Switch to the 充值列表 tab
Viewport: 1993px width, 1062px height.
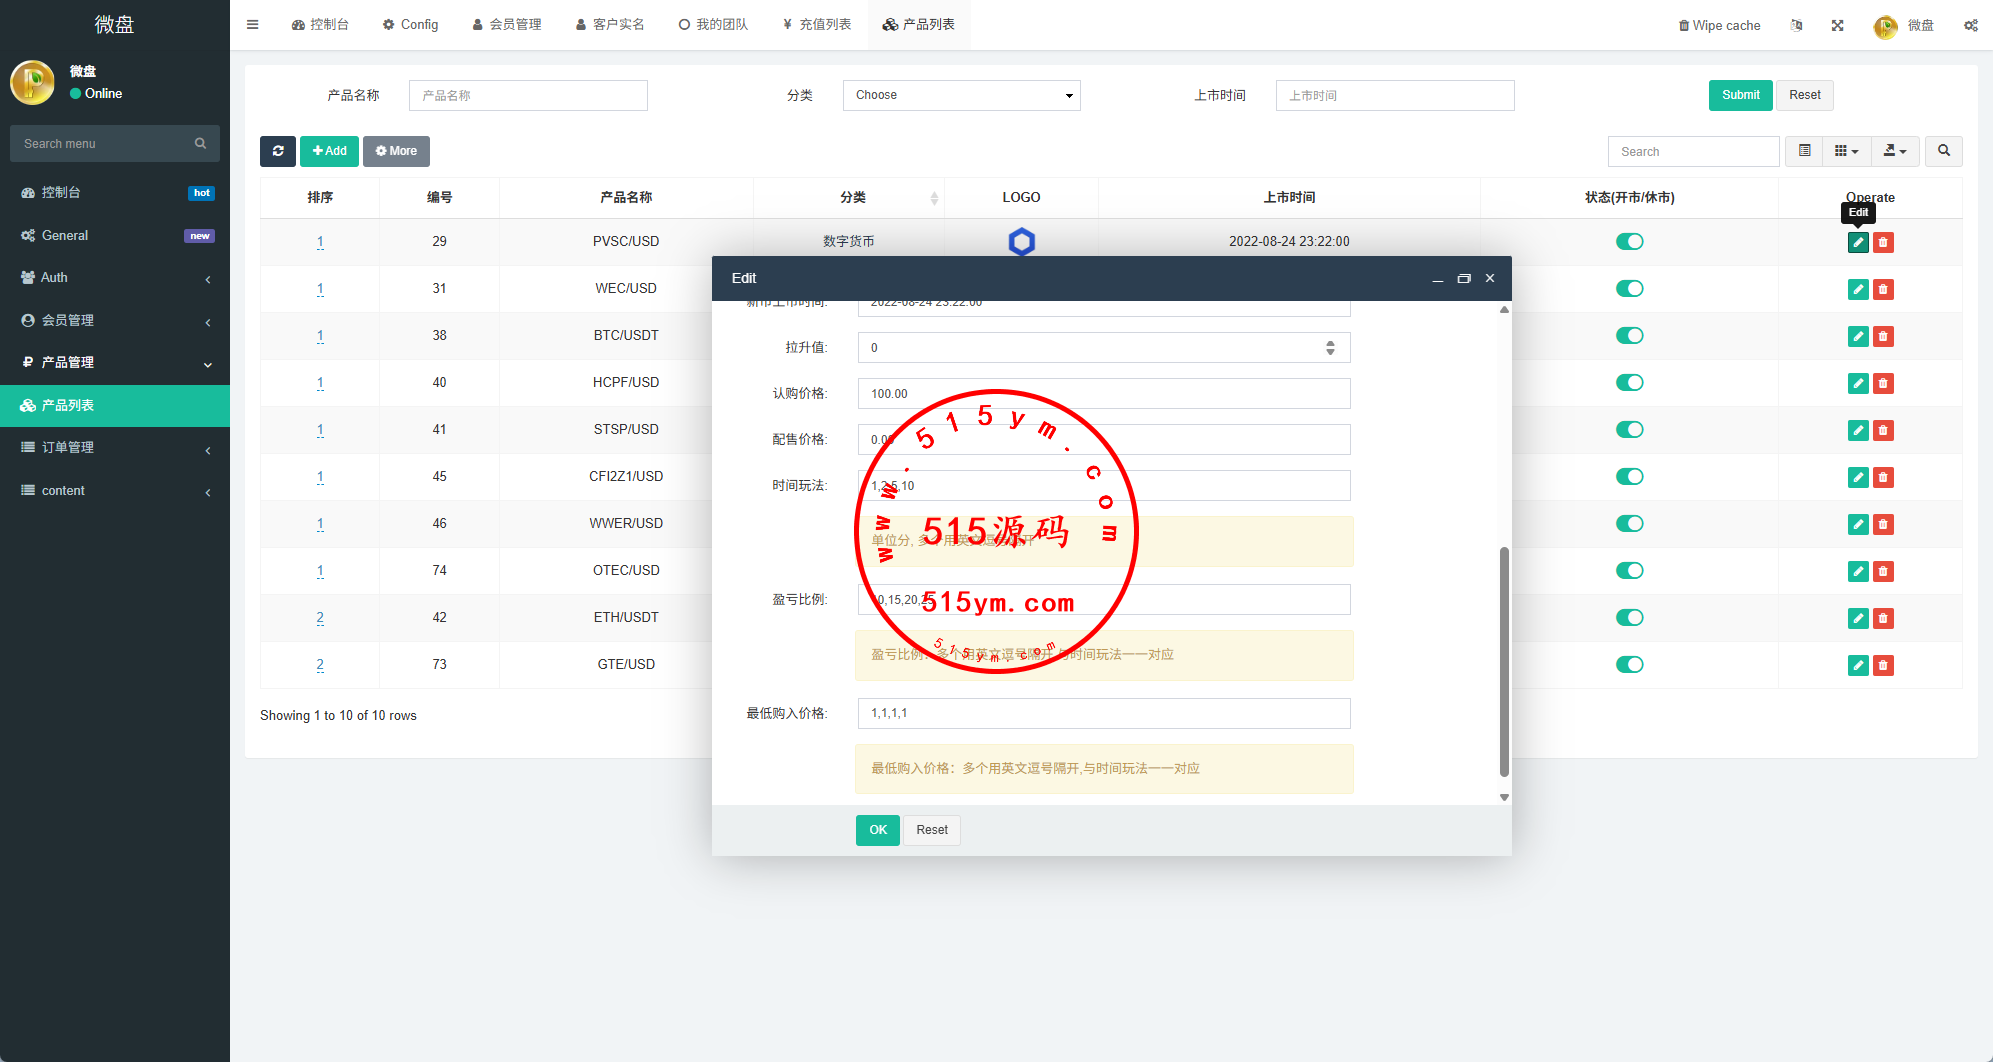pyautogui.click(x=816, y=25)
